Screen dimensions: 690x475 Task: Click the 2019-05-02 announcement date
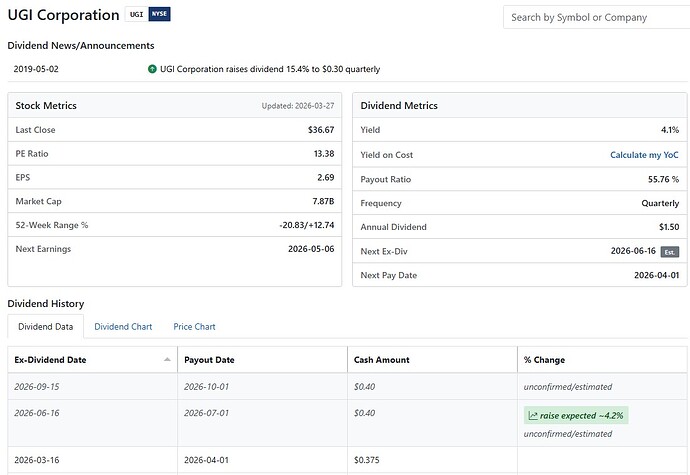click(36, 69)
